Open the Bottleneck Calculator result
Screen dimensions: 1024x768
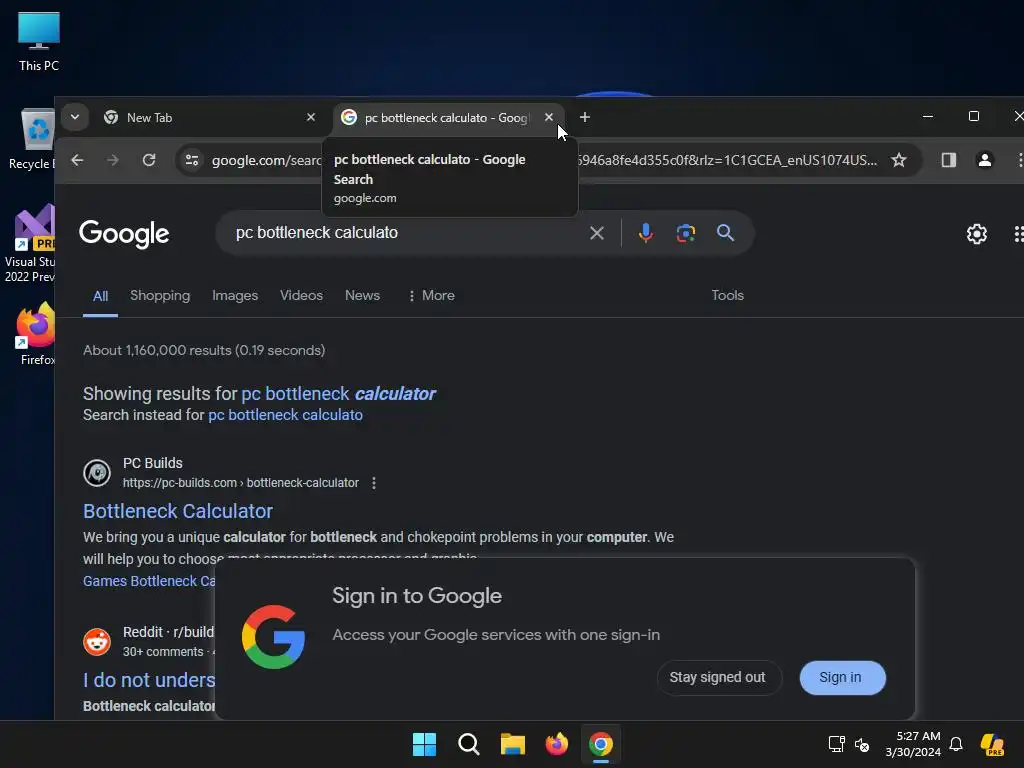click(x=178, y=511)
